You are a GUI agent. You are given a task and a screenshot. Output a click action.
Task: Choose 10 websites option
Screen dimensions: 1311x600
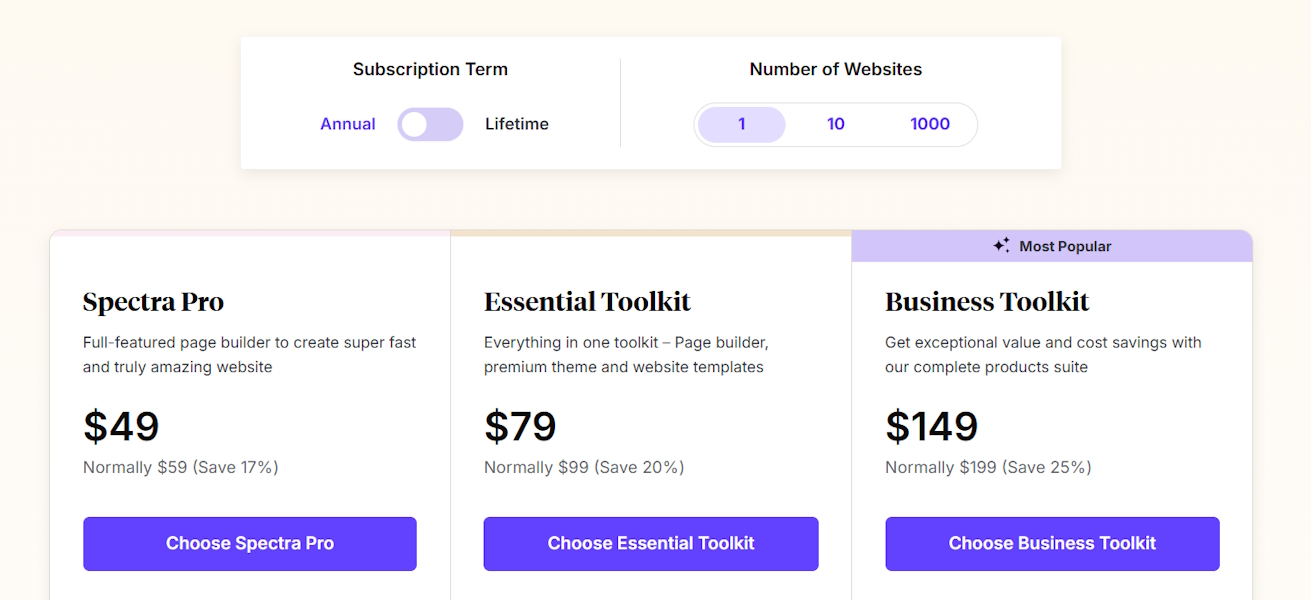click(835, 124)
